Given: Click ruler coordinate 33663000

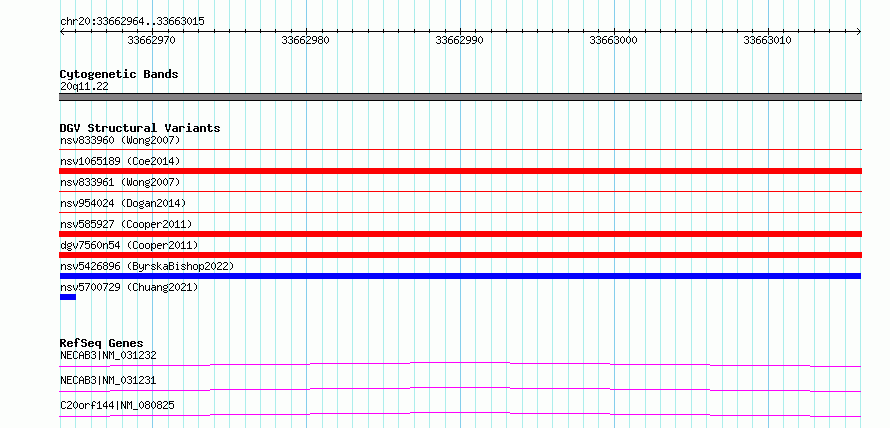Looking at the screenshot, I should click(x=614, y=40).
